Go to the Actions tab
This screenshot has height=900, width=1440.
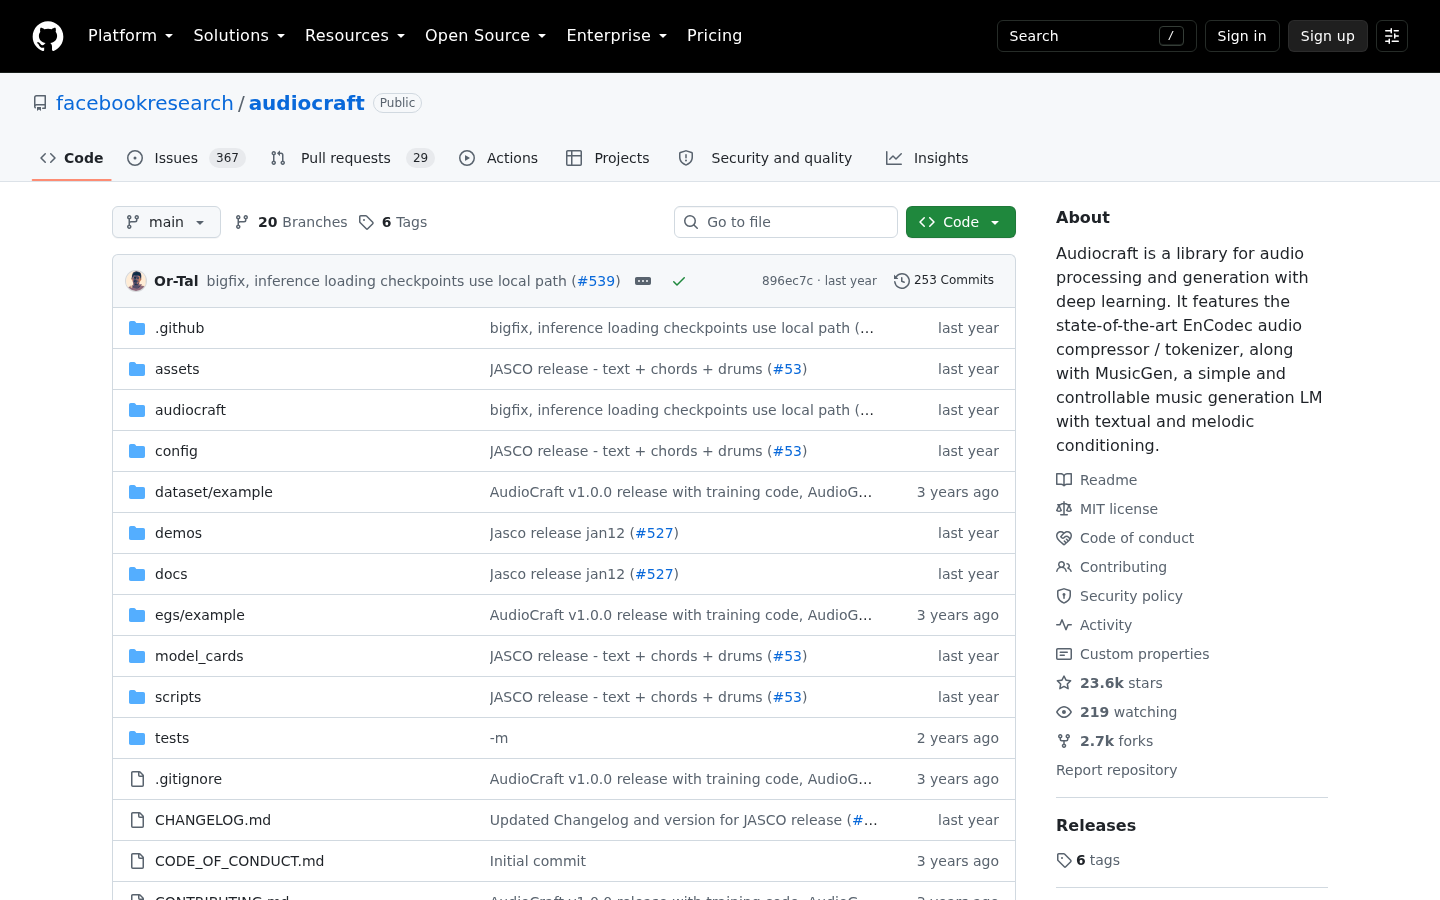(x=498, y=158)
